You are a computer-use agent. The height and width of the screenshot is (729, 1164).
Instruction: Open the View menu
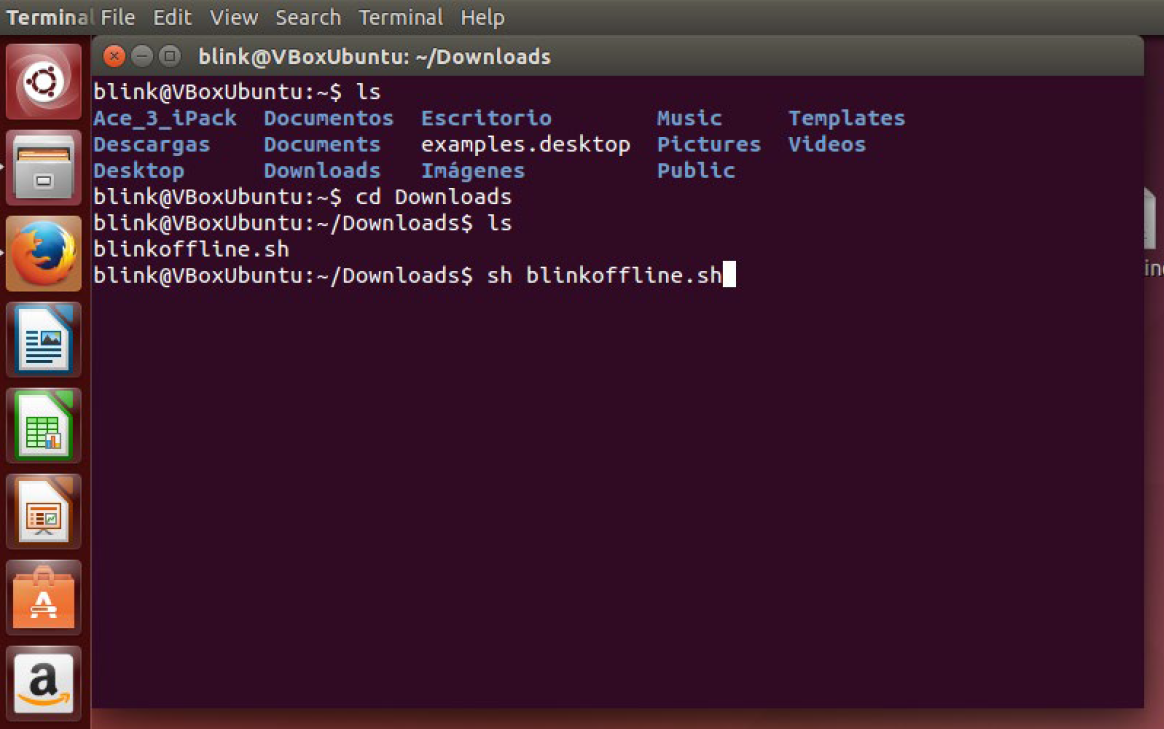tap(234, 17)
